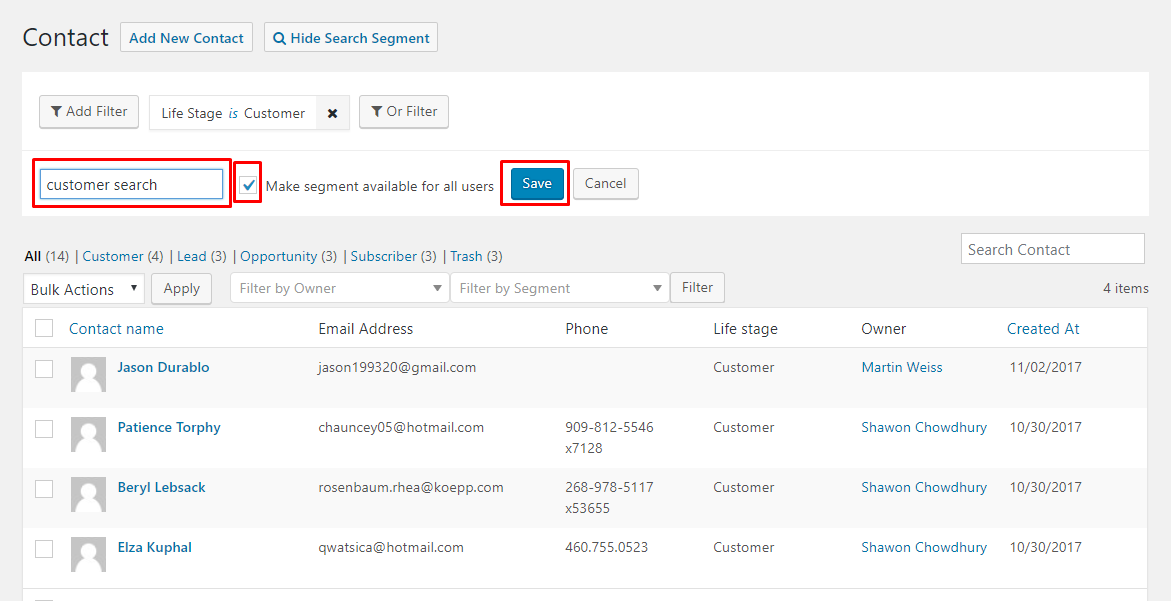
Task: Click Patience Torphy's avatar image
Action: click(x=88, y=435)
